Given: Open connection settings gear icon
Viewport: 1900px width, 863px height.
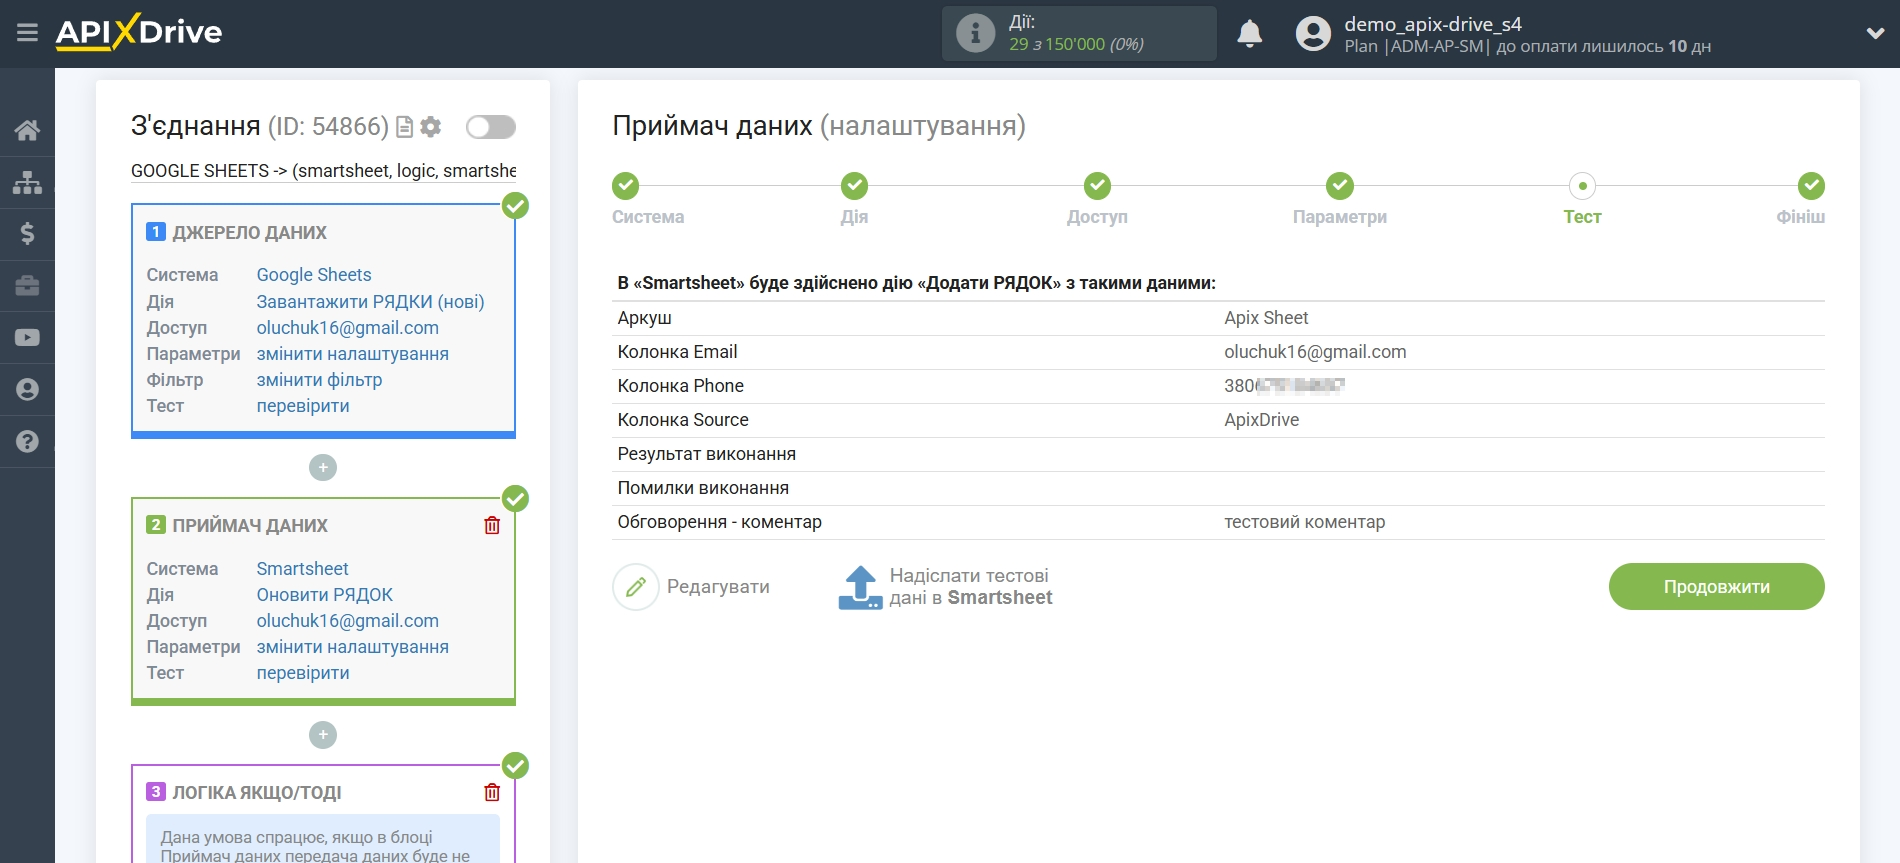Looking at the screenshot, I should (431, 127).
